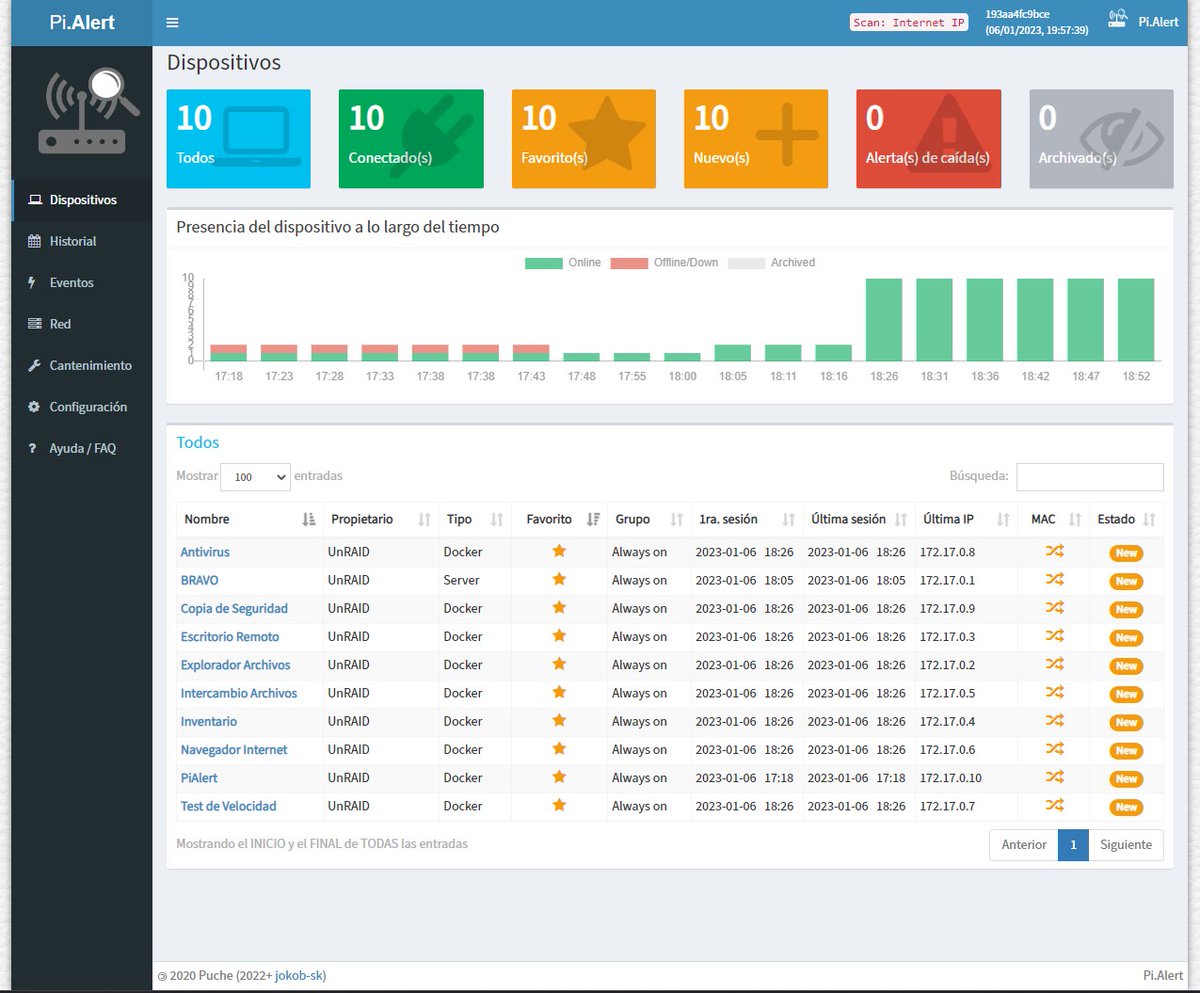
Task: Click the random MAC icon for BRAVO
Action: tap(1054, 579)
